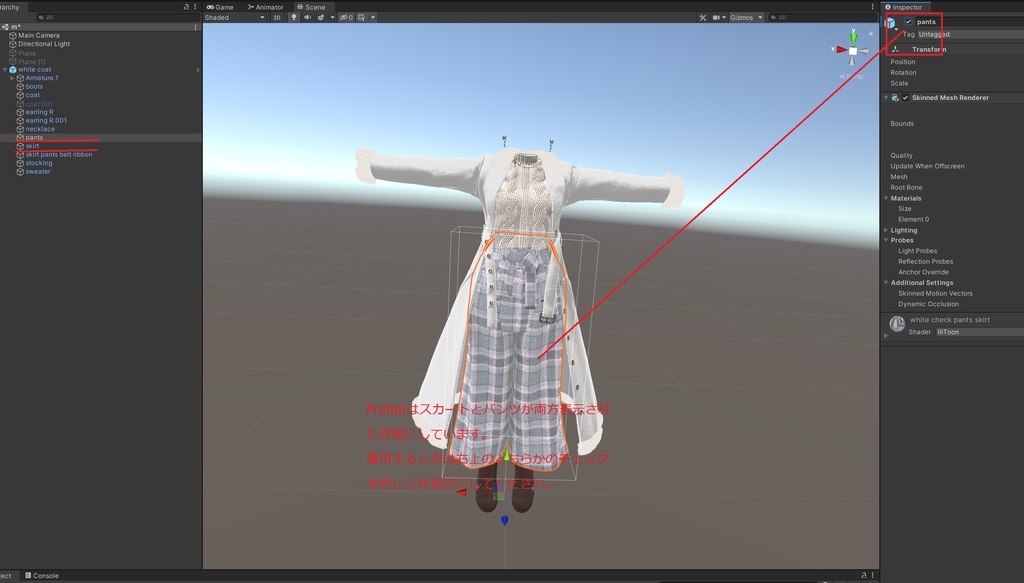Click the pants game object icon
The width and height of the screenshot is (1024, 583).
[891, 24]
